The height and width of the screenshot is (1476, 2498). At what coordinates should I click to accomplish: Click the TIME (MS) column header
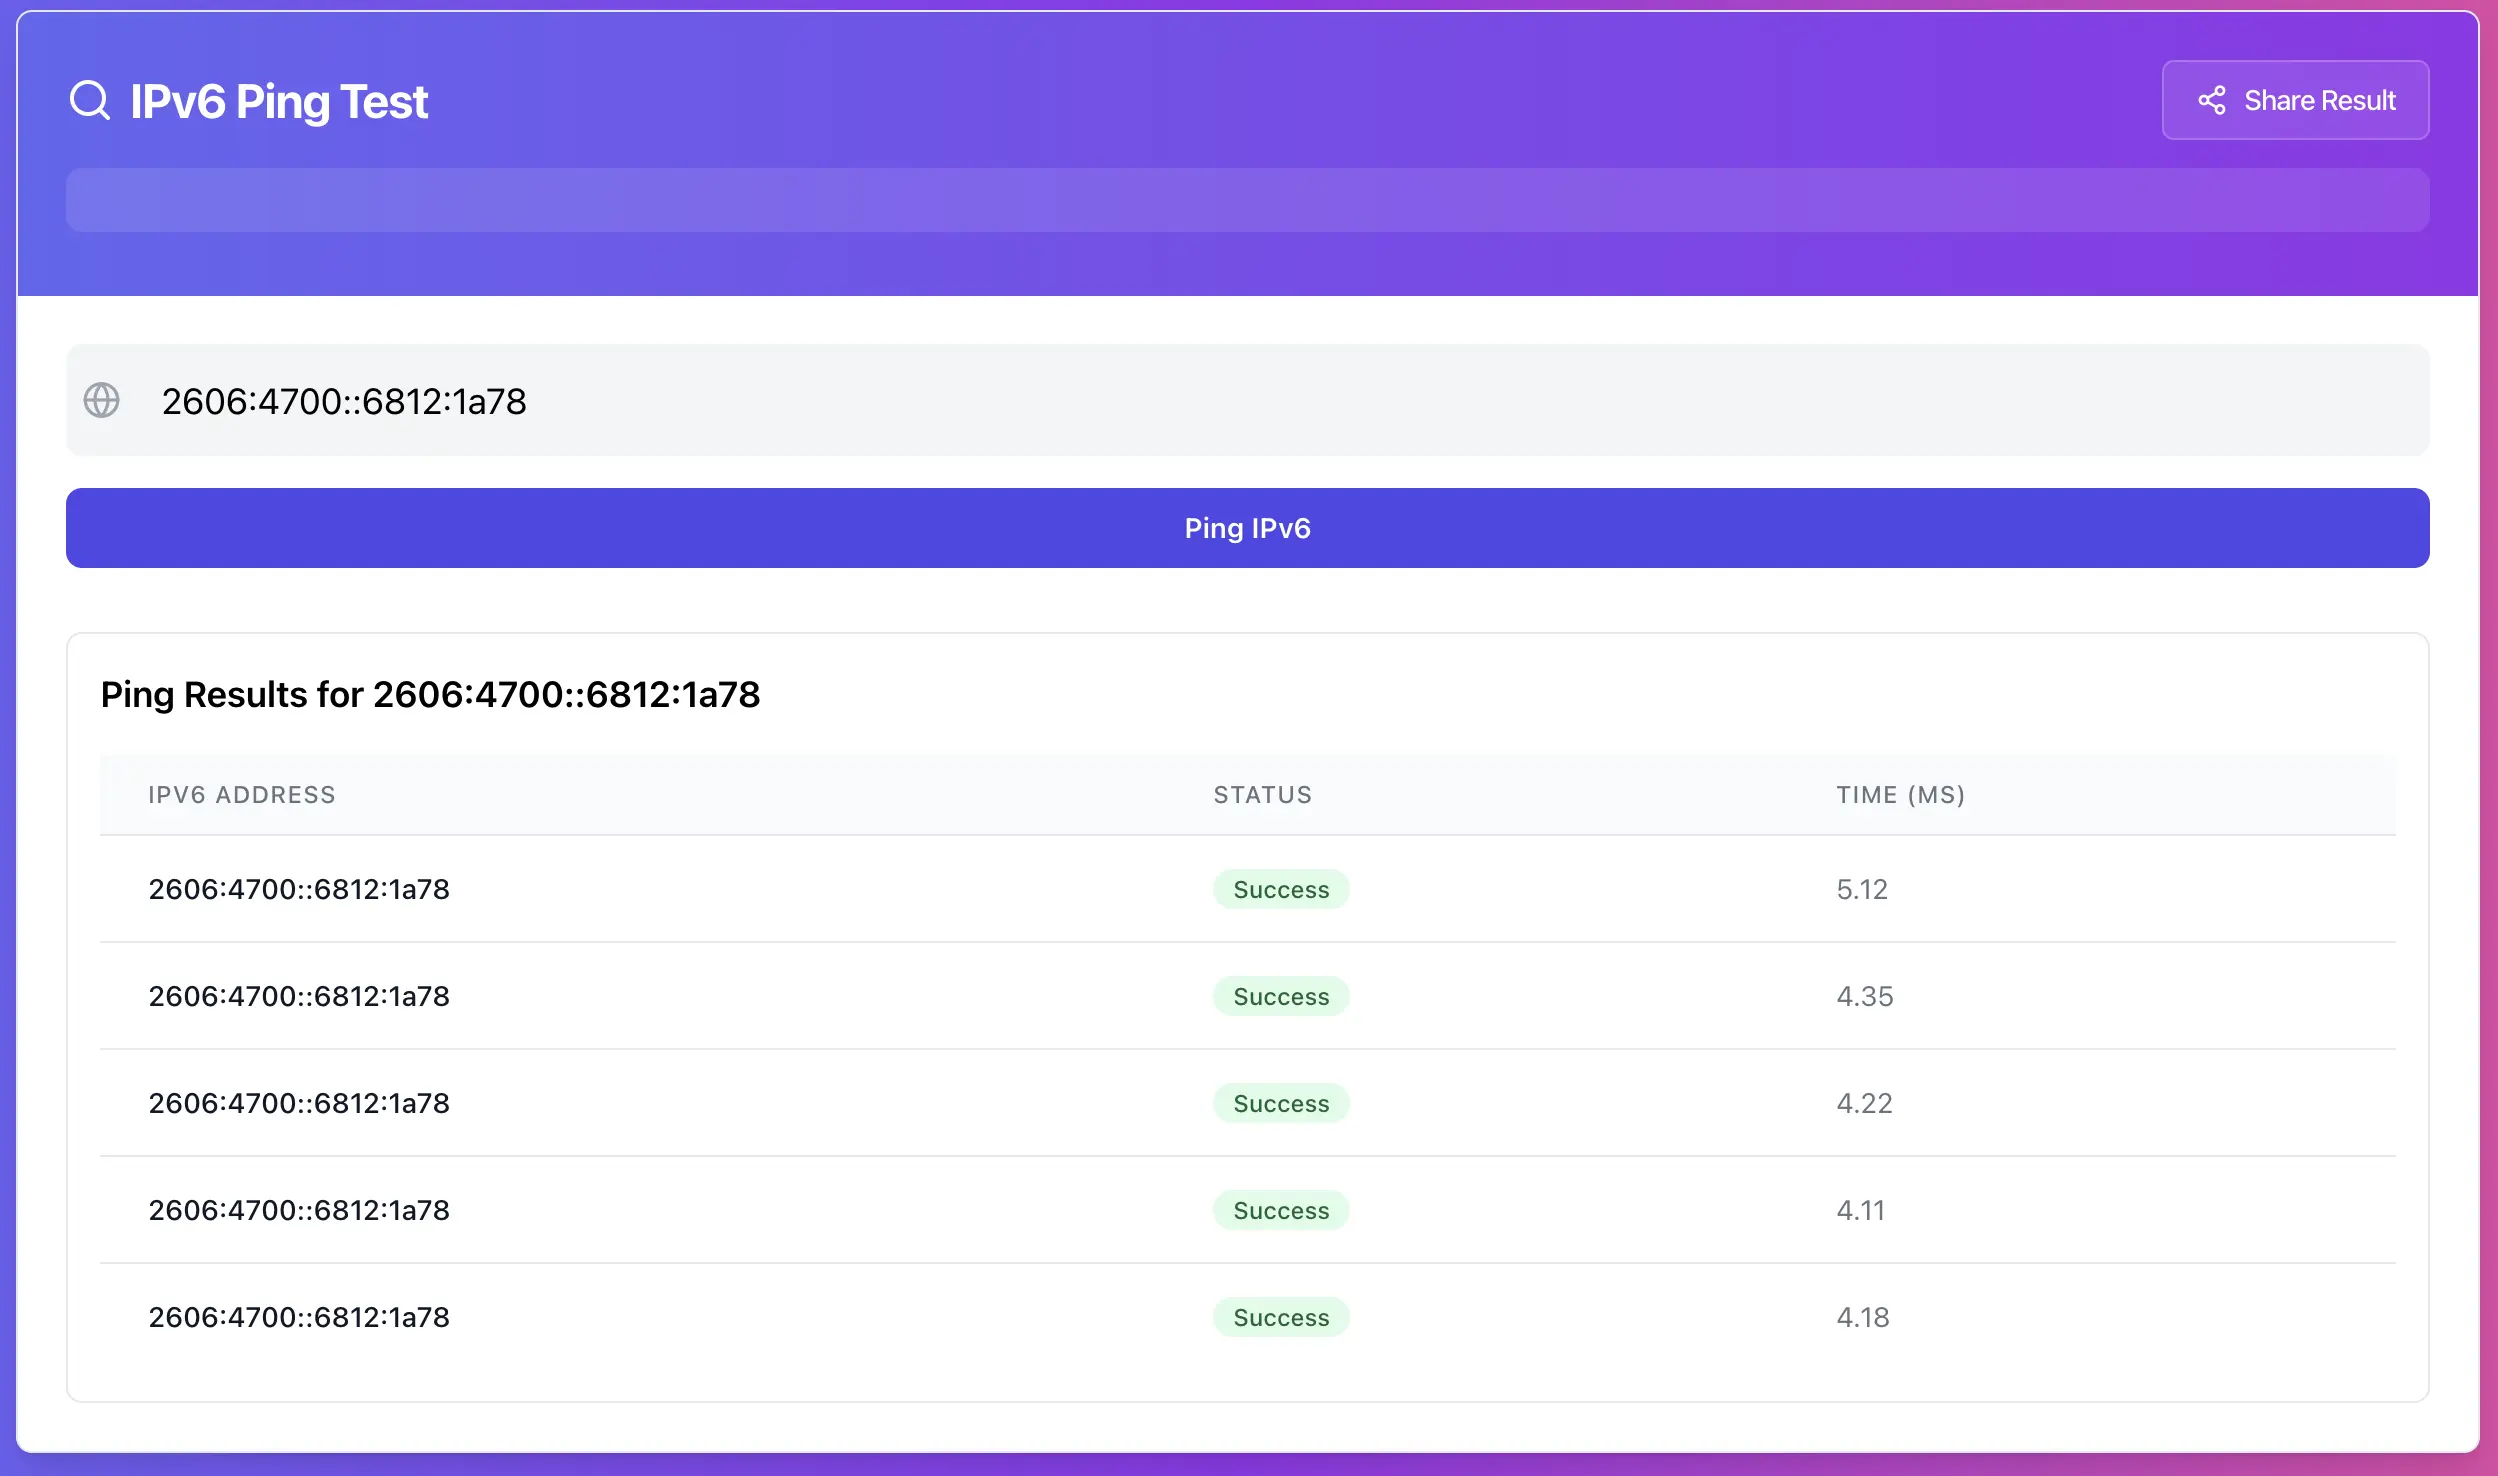point(1900,795)
